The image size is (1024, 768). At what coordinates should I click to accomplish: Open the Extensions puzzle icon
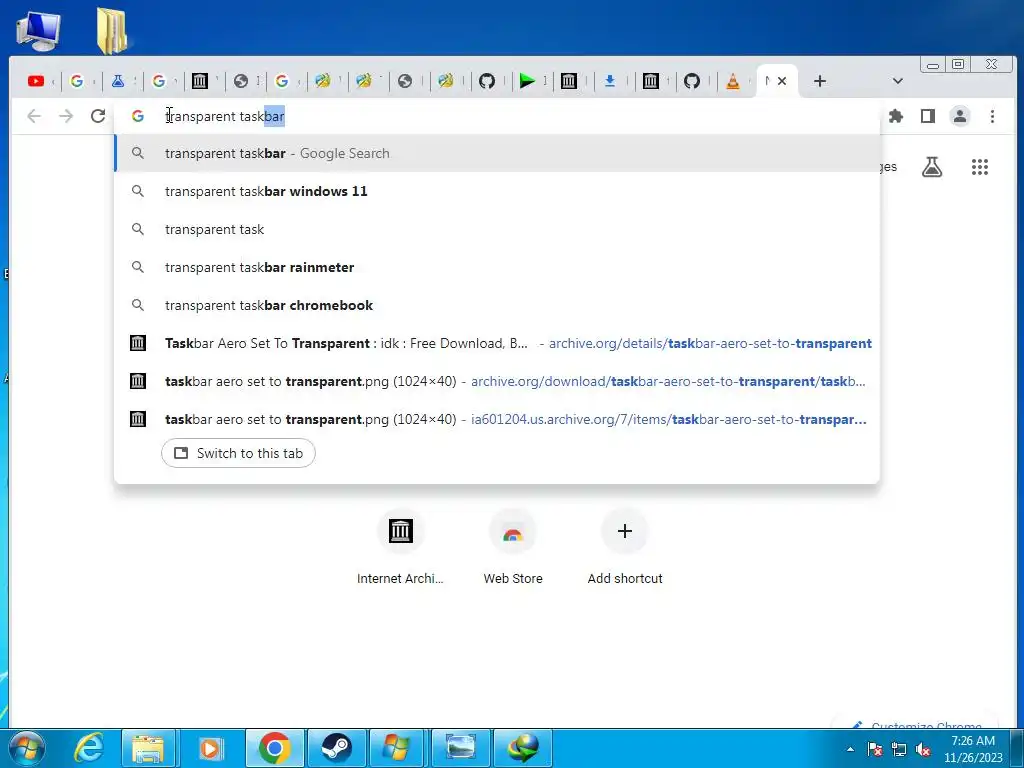[x=896, y=116]
